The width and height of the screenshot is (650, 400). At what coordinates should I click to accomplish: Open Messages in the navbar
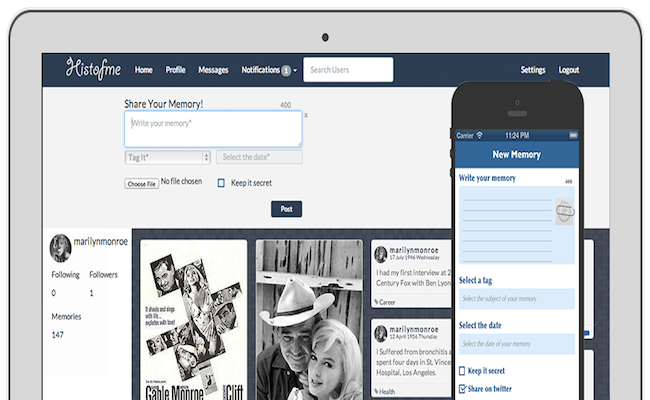click(213, 70)
